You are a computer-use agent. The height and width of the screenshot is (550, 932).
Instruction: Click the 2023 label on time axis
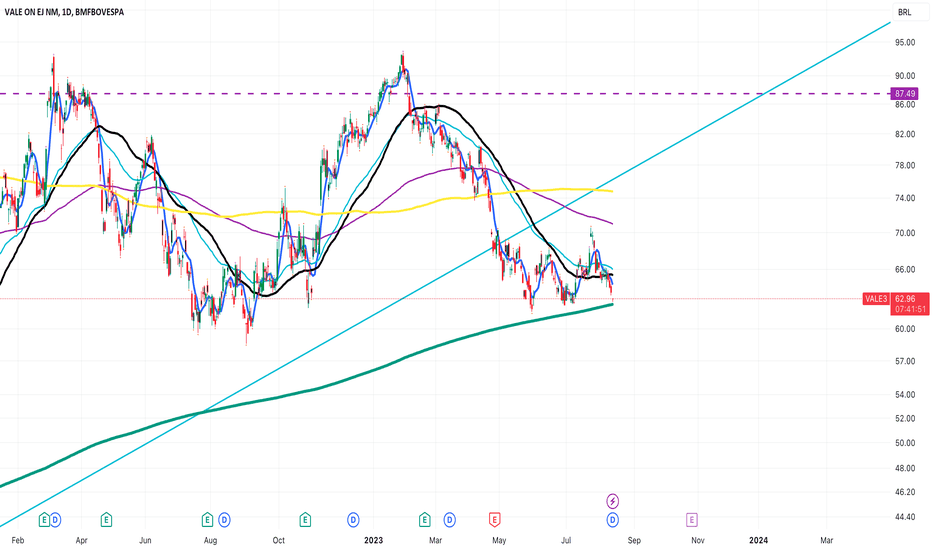tap(373, 540)
